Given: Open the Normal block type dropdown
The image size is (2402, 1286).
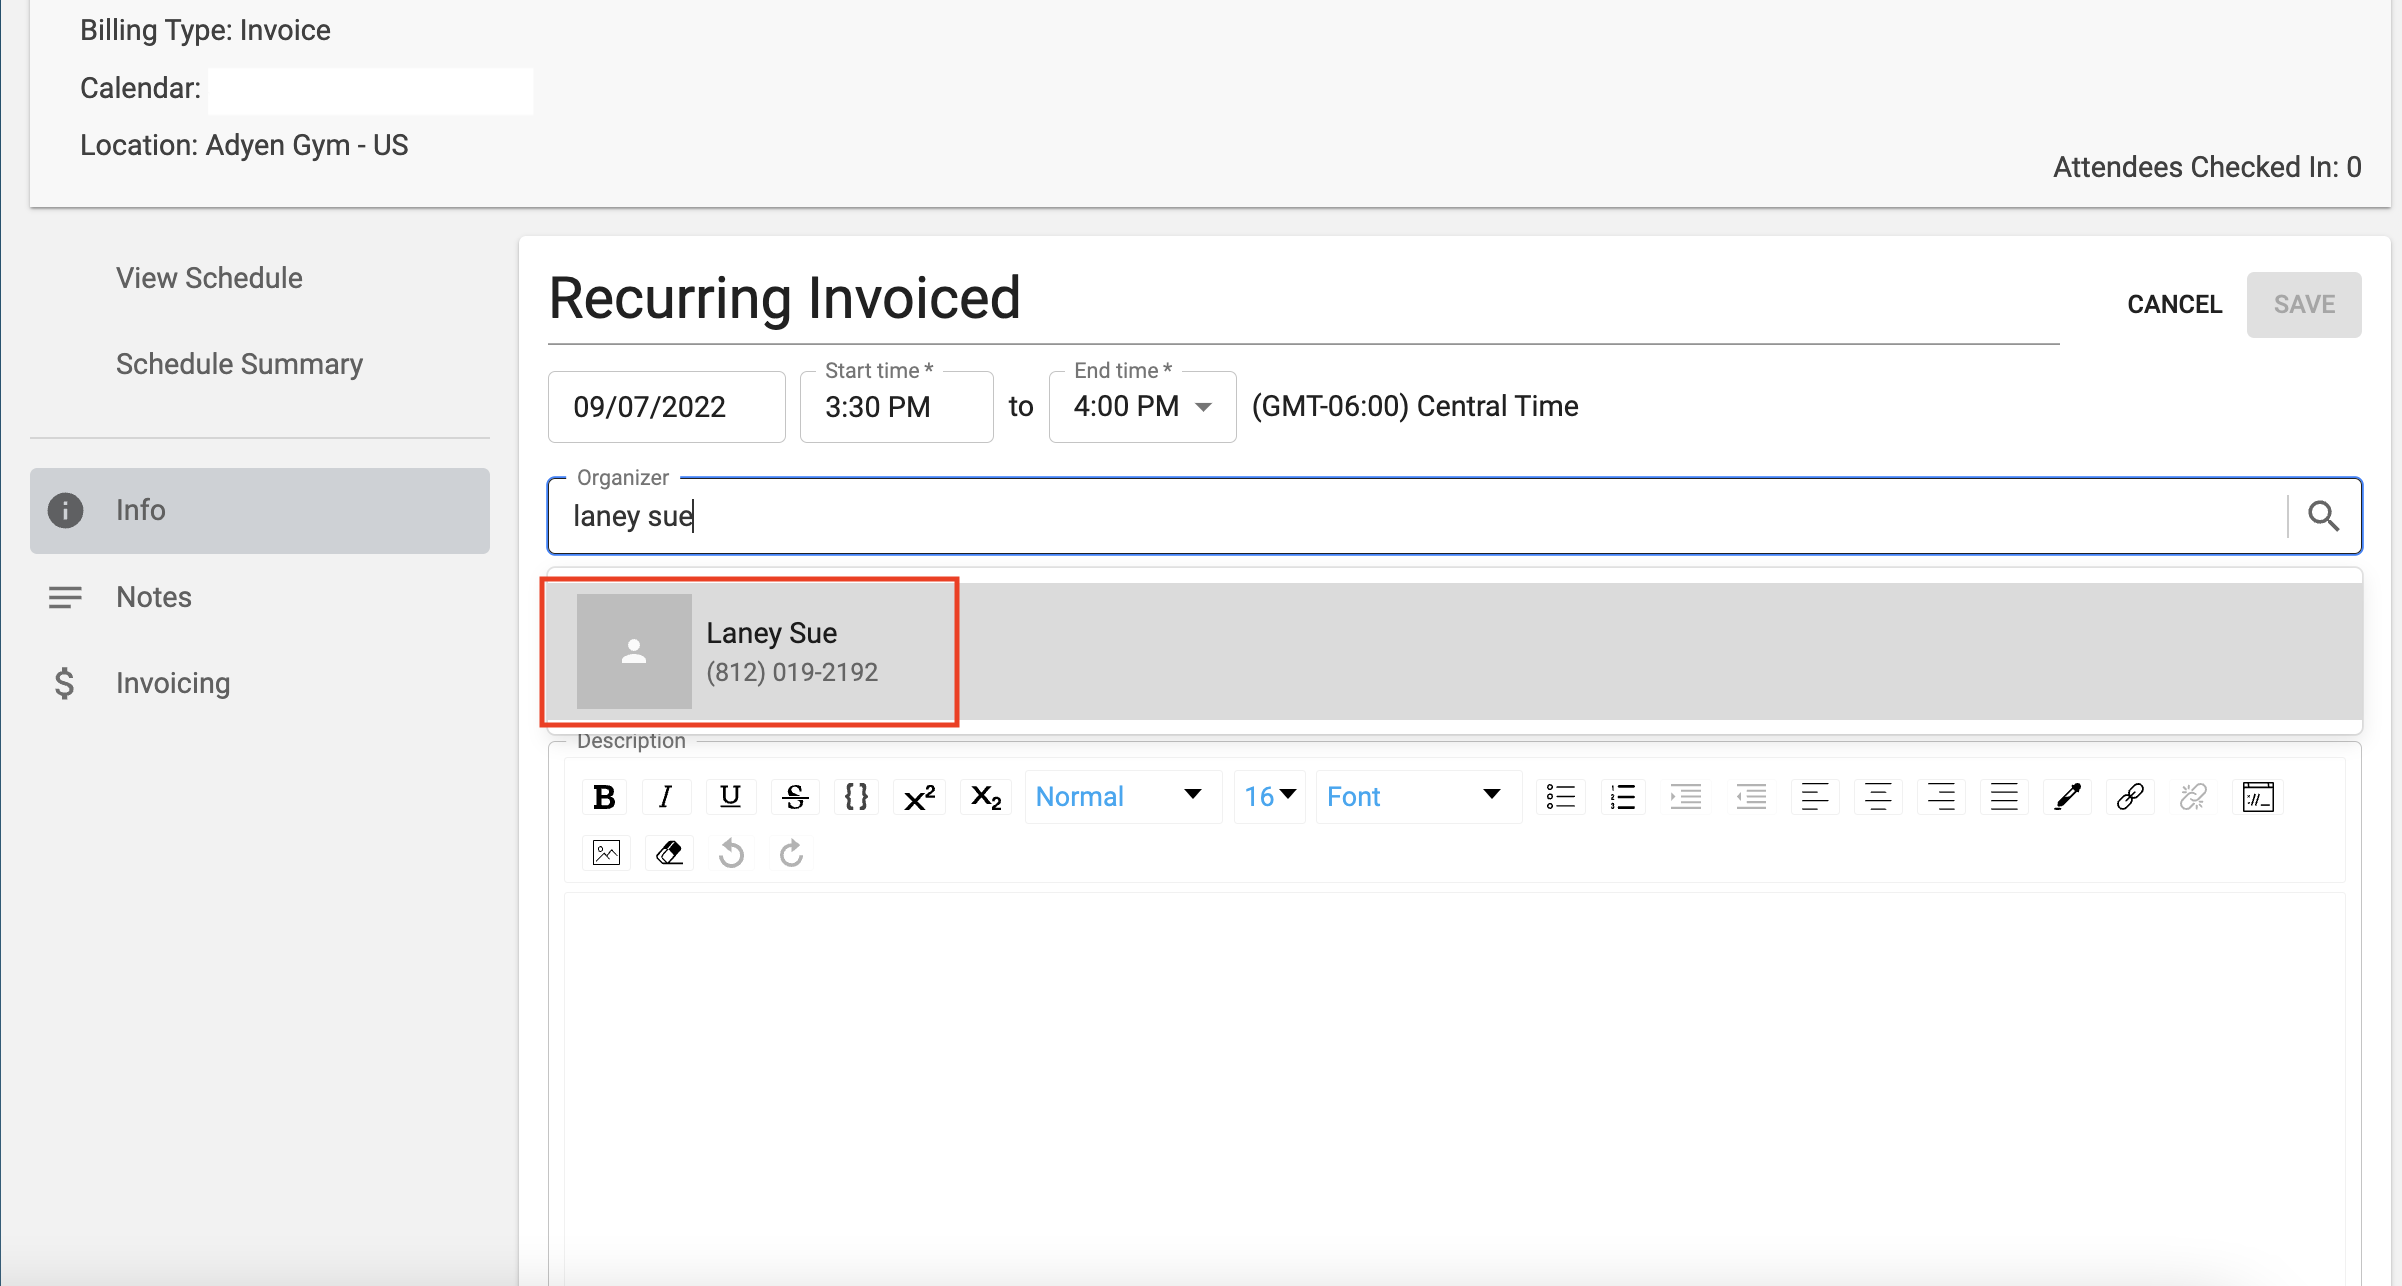Looking at the screenshot, I should point(1119,797).
